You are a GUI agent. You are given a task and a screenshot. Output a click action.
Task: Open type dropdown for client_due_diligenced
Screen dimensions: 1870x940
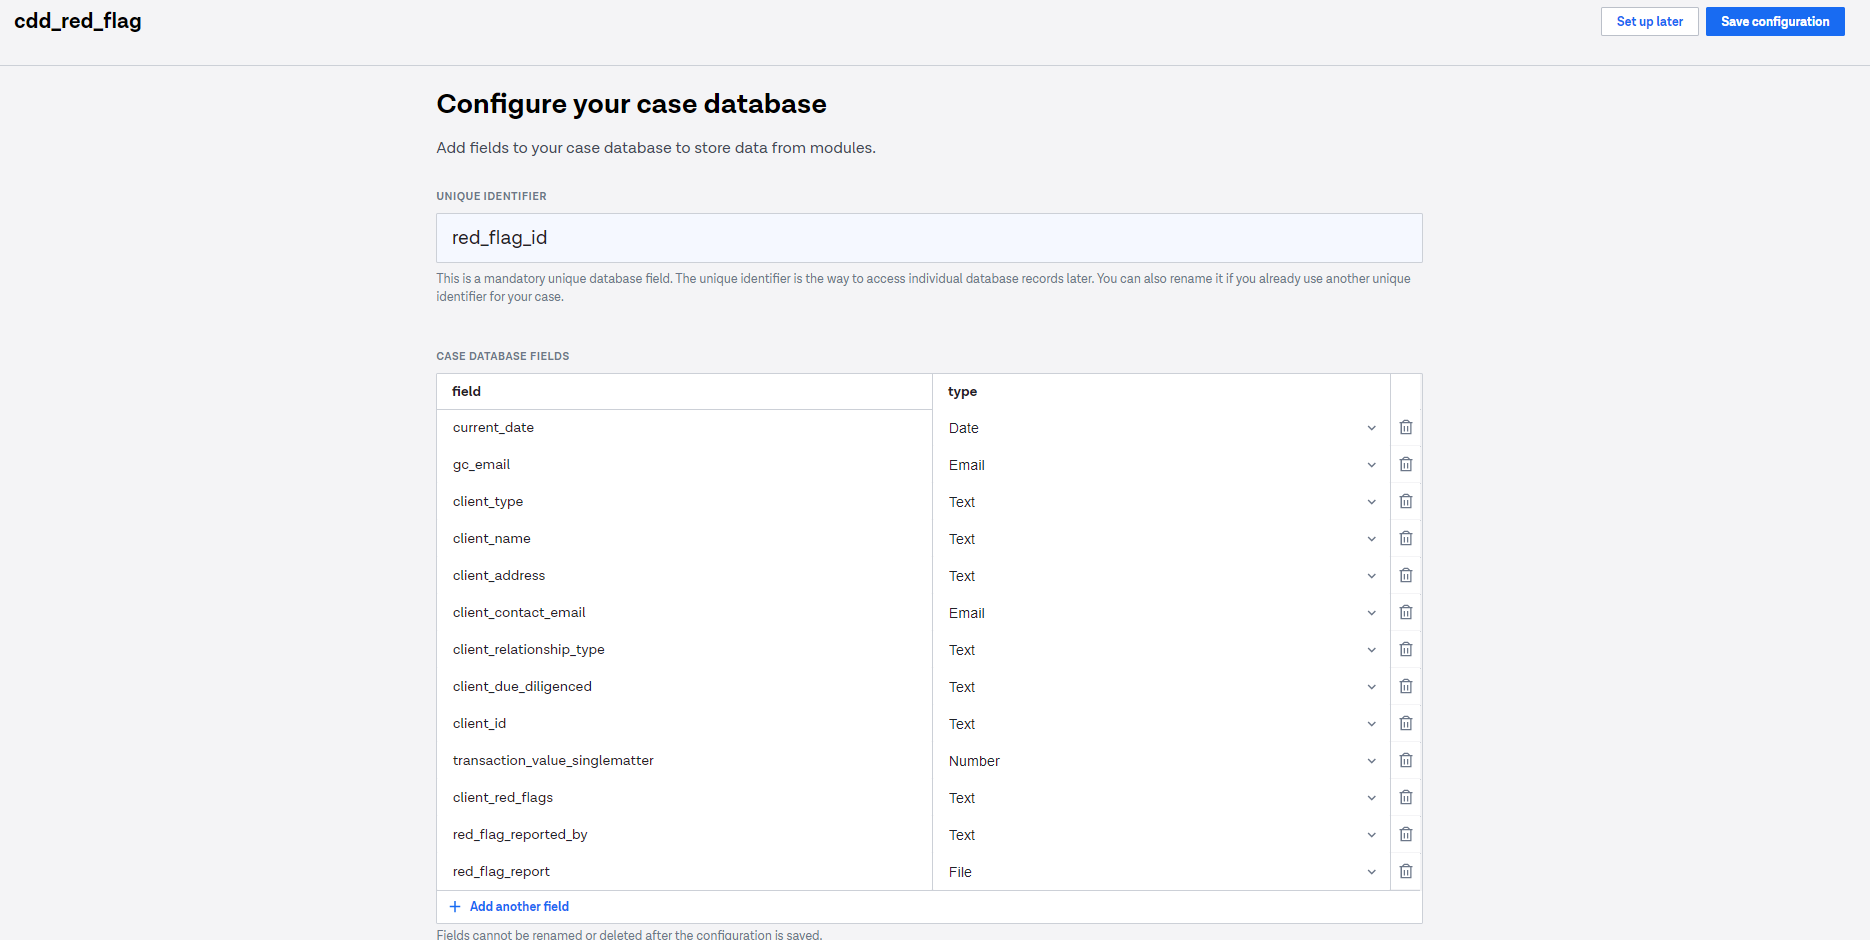coord(1161,687)
